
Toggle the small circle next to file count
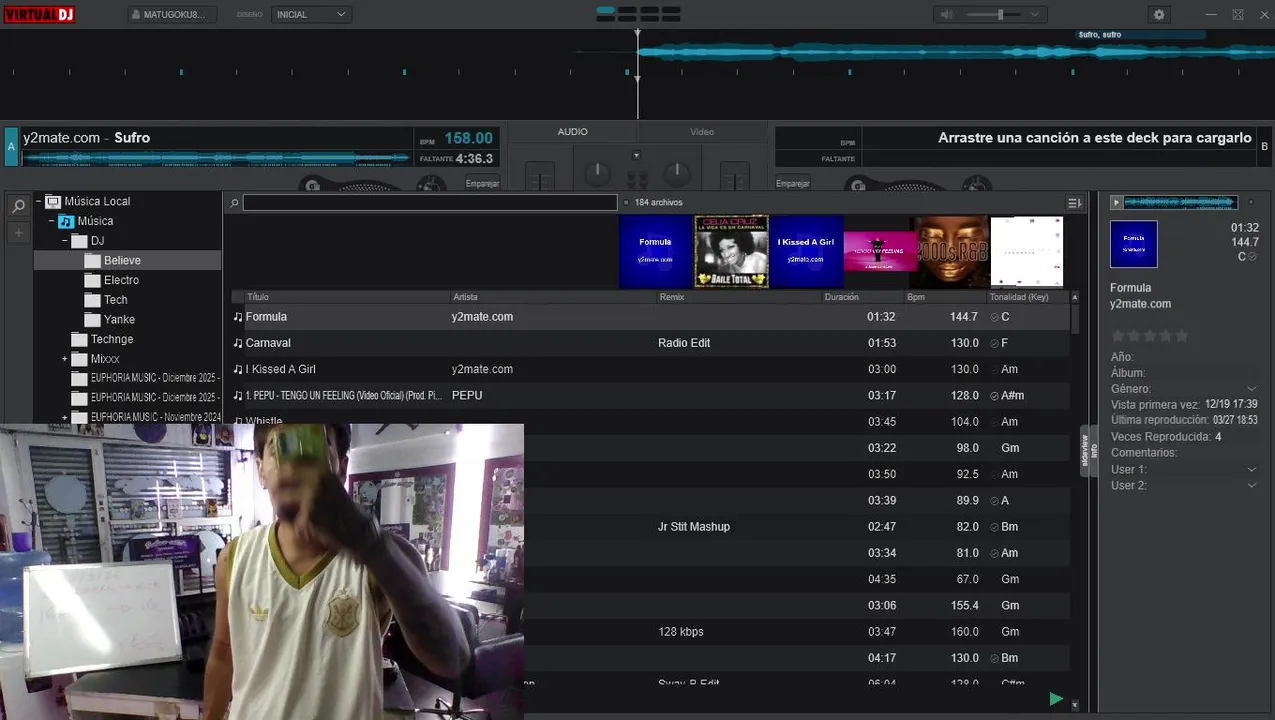[x=626, y=203]
